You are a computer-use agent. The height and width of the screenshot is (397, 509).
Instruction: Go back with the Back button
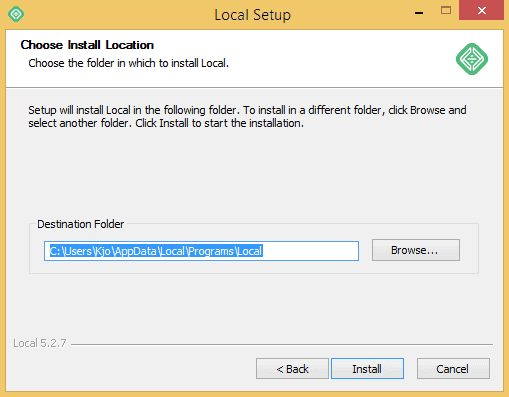pos(292,368)
